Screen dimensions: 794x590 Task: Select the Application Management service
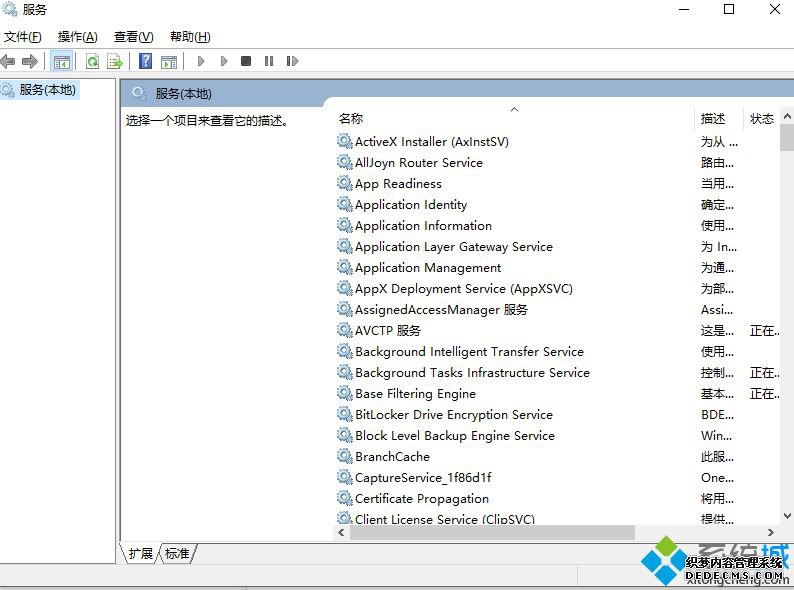428,268
